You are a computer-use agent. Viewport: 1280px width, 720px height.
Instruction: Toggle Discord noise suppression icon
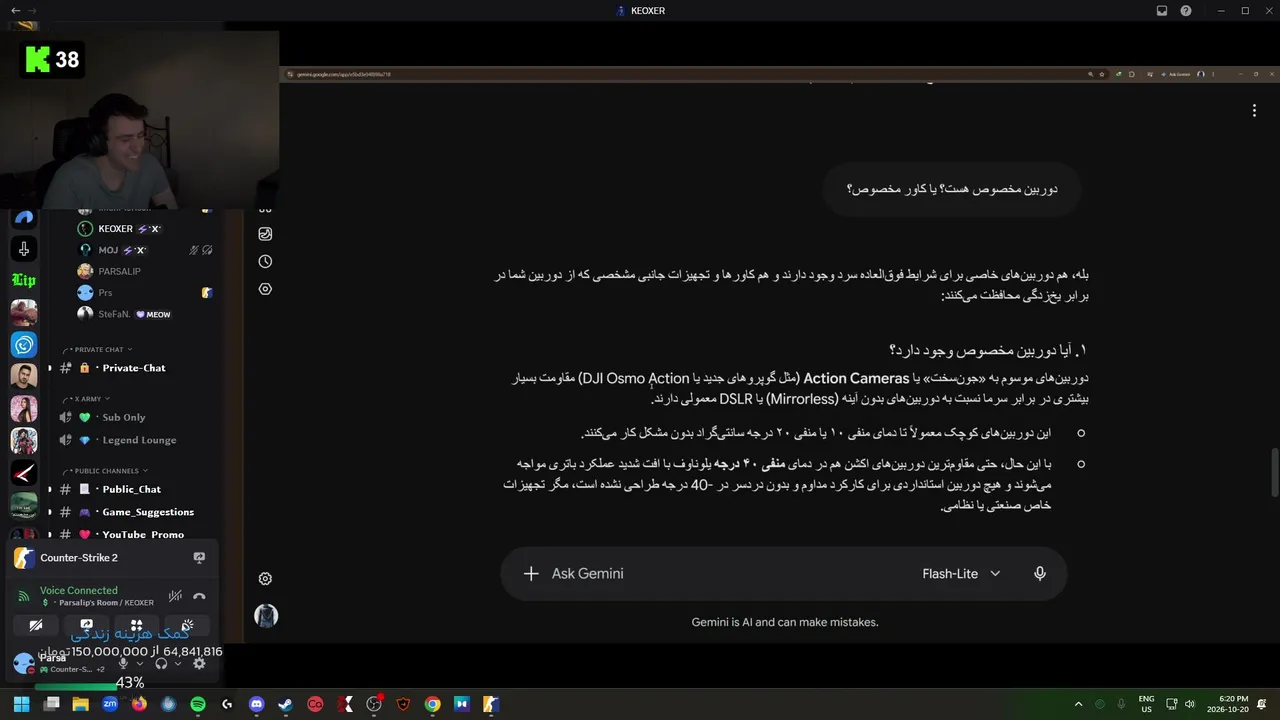(175, 597)
